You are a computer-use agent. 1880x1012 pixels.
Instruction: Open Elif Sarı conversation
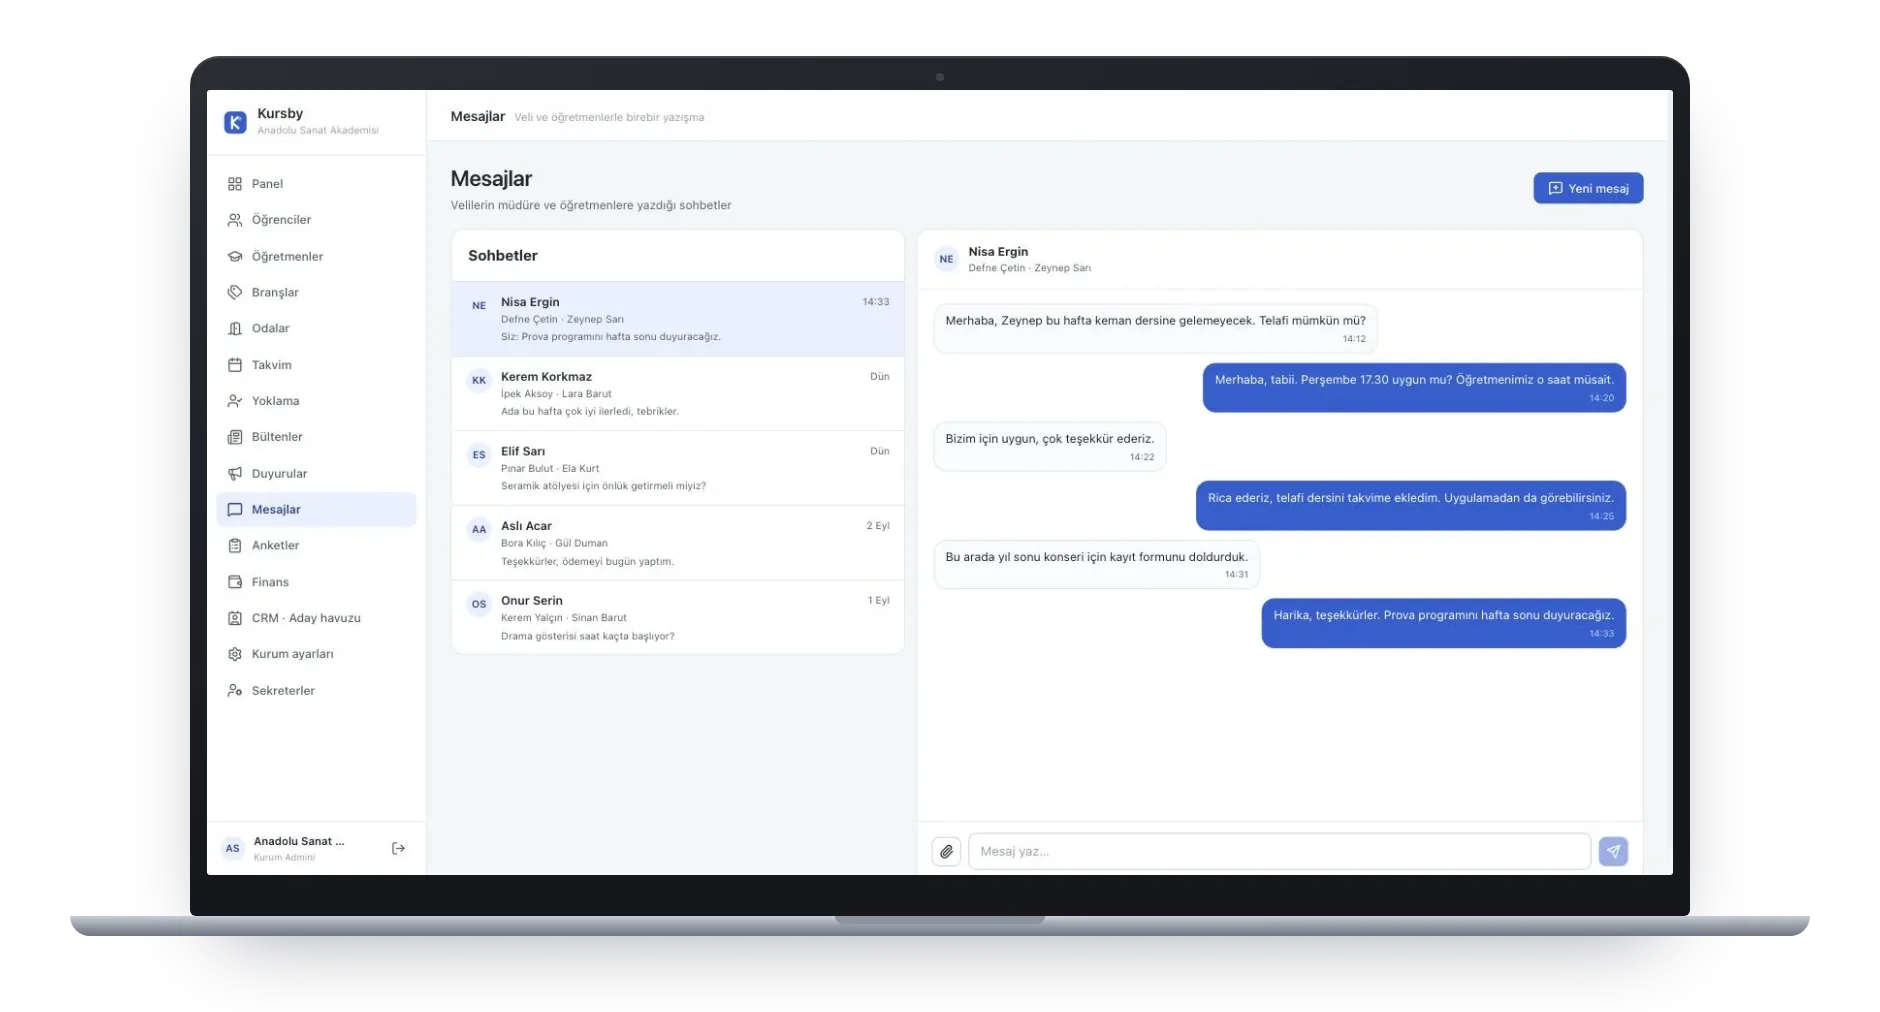678,469
